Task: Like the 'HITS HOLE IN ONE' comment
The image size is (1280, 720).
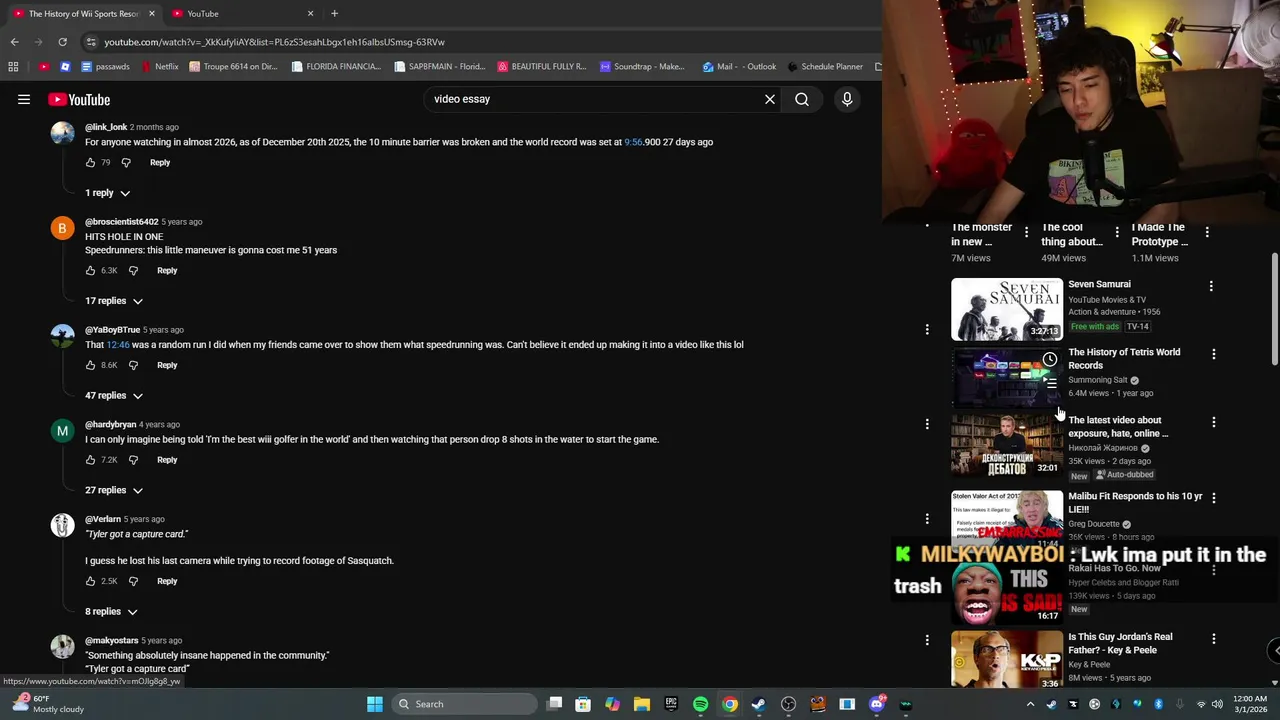Action: [90, 270]
